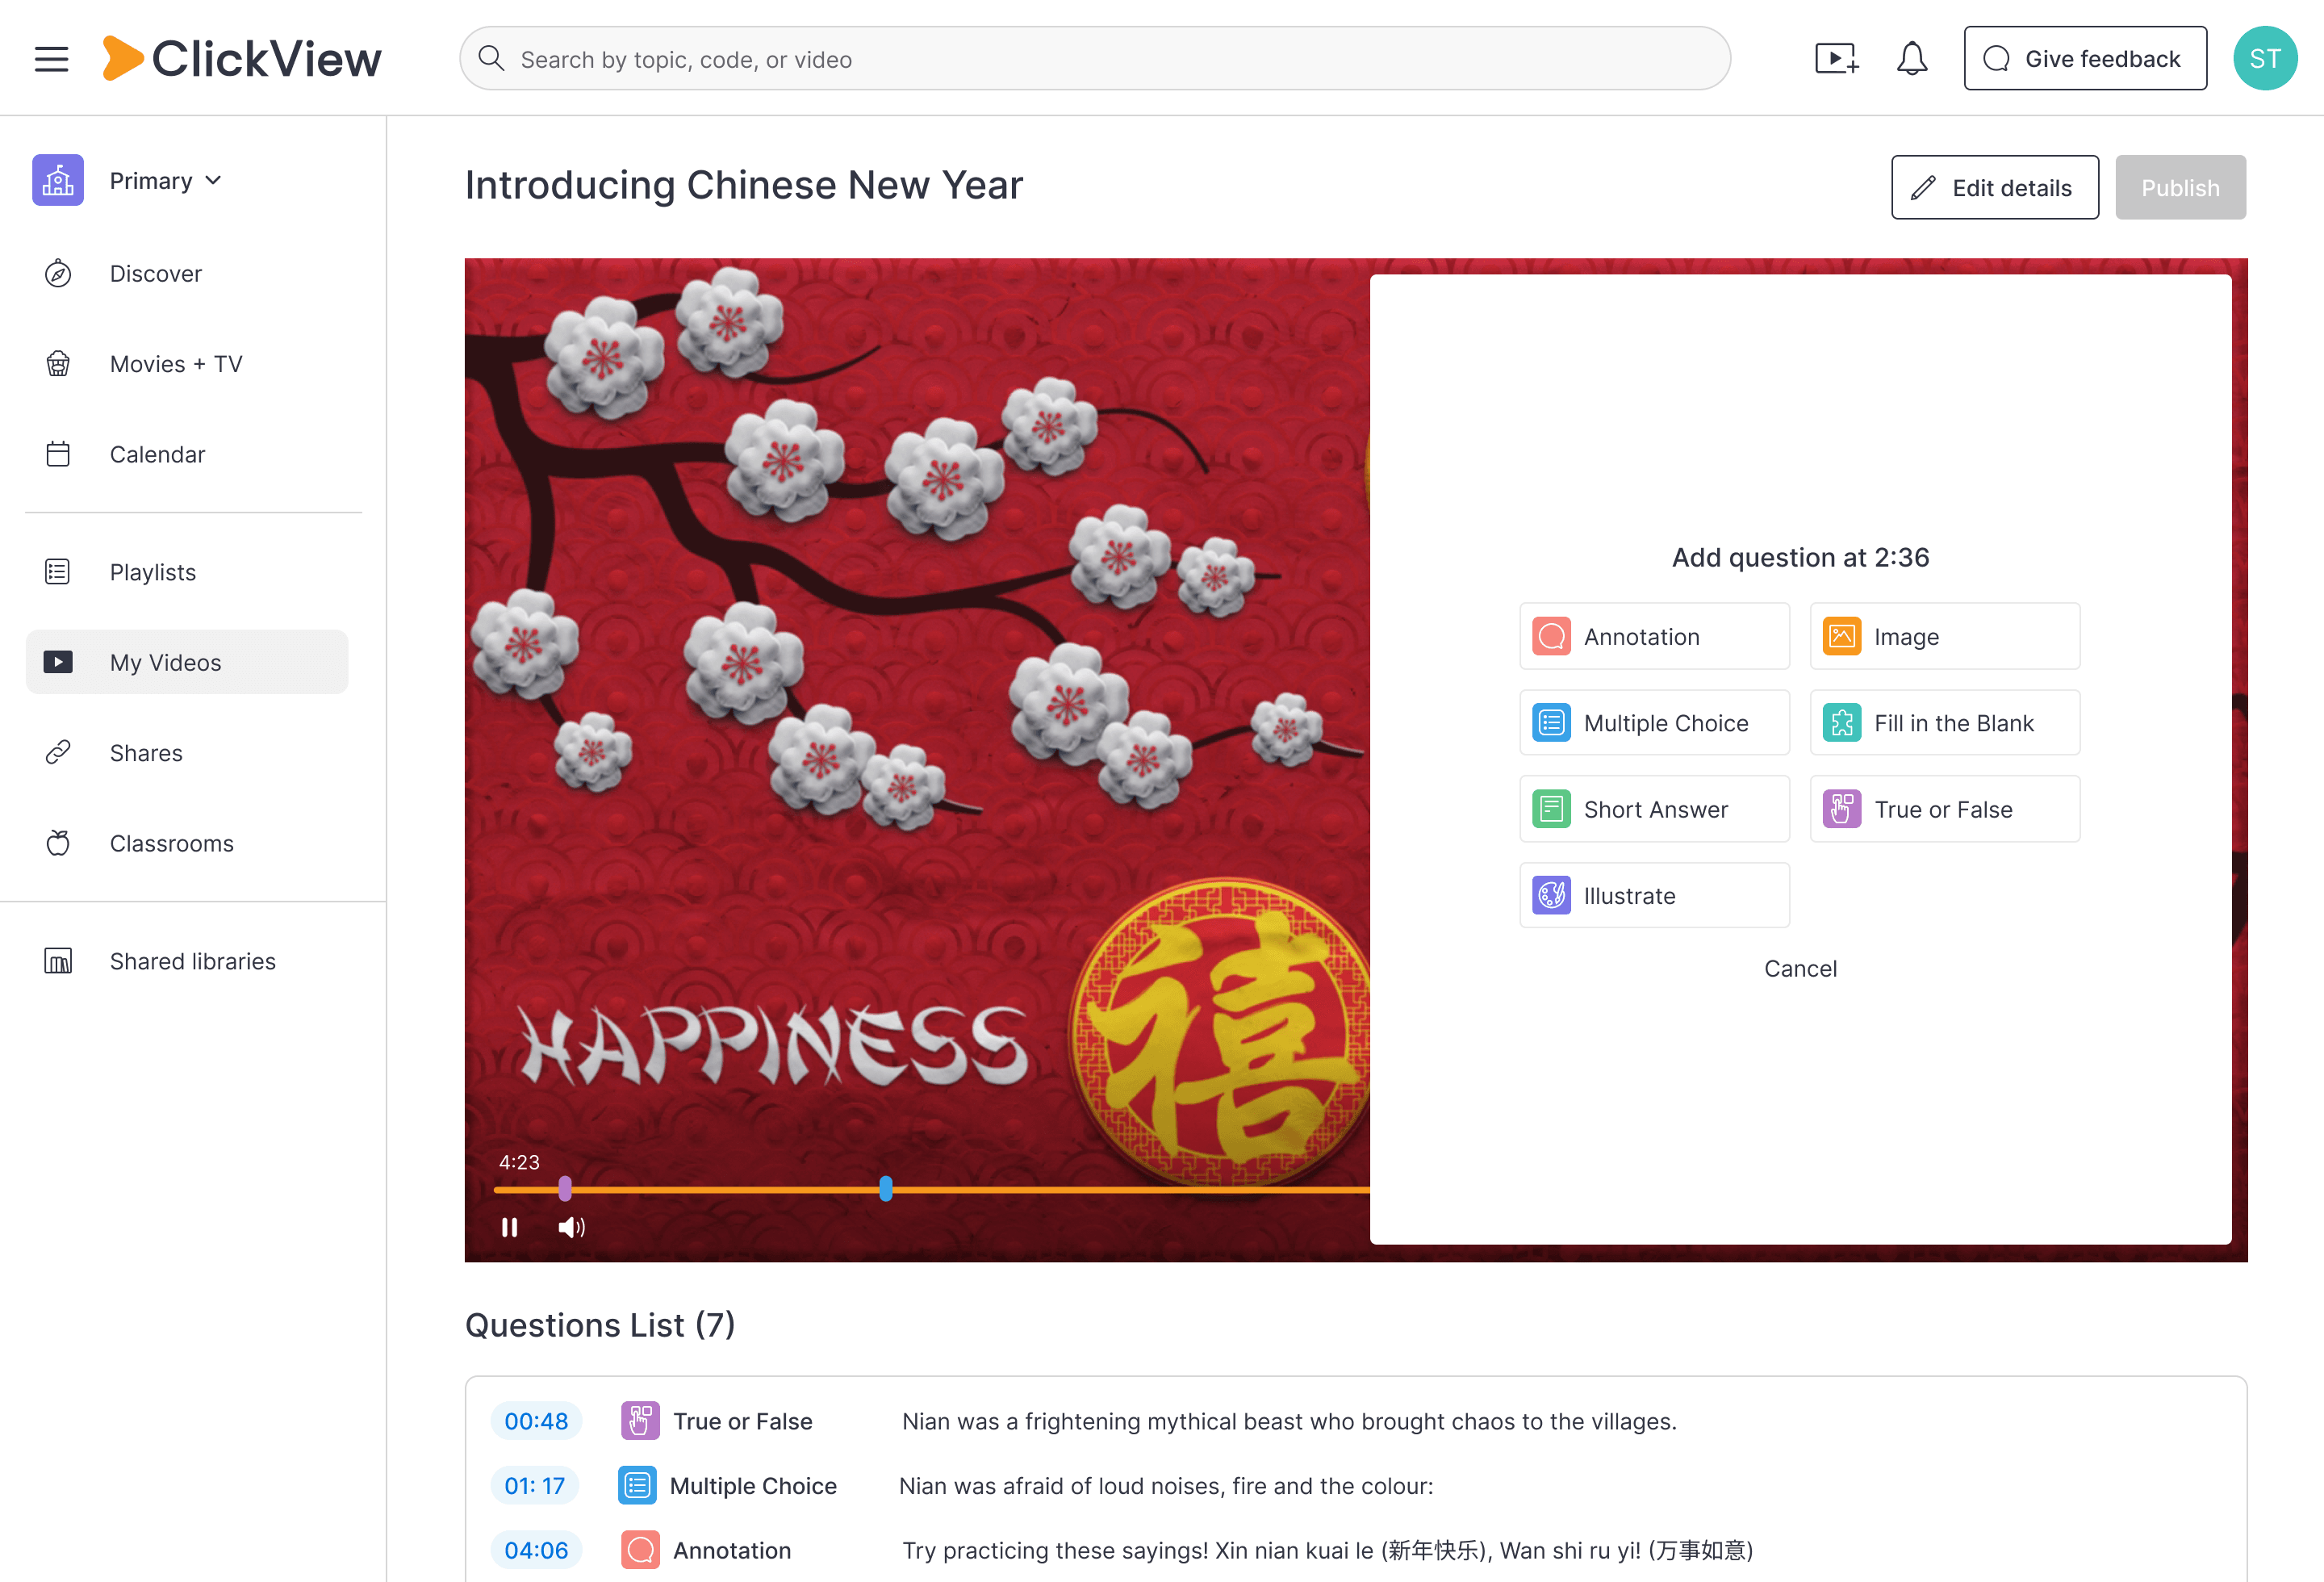
Task: Open the hamburger navigation menu
Action: click(x=51, y=59)
